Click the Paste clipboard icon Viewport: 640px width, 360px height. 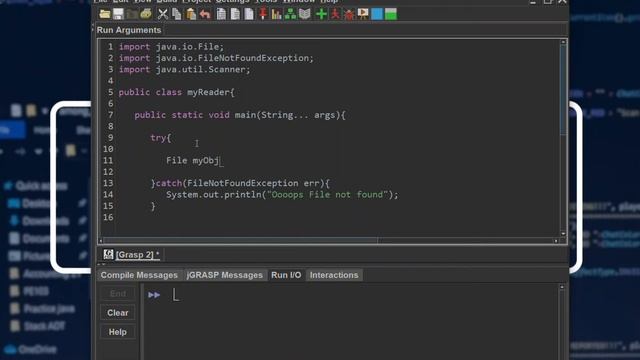tap(191, 14)
